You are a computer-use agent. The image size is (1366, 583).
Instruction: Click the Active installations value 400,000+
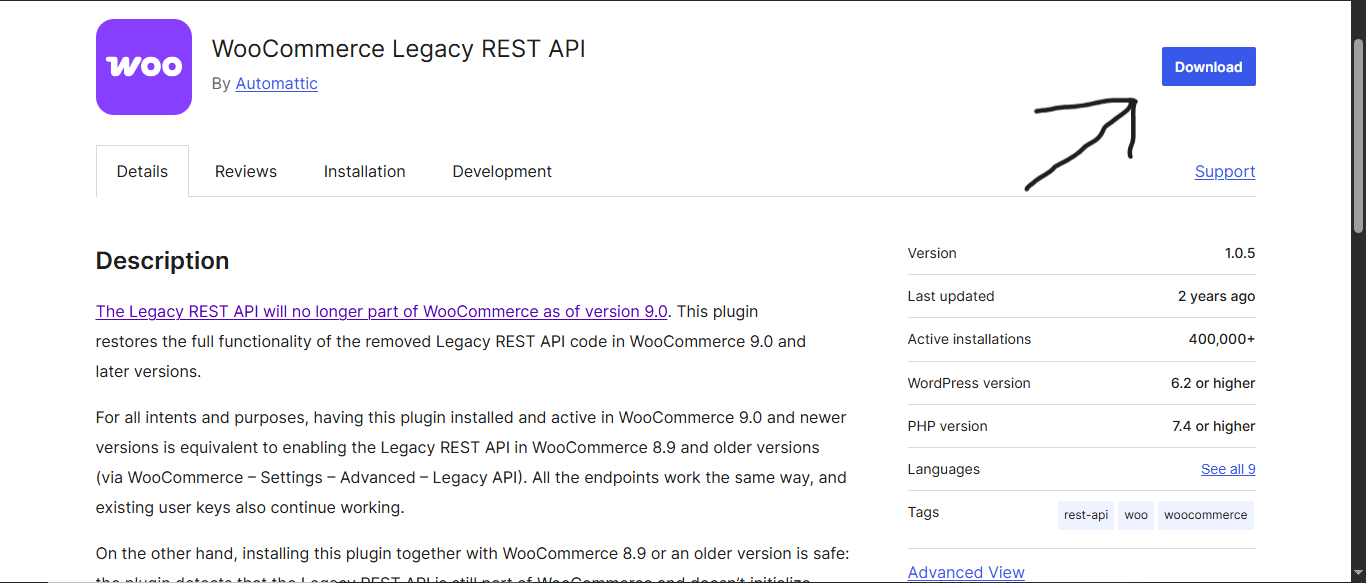click(1222, 339)
